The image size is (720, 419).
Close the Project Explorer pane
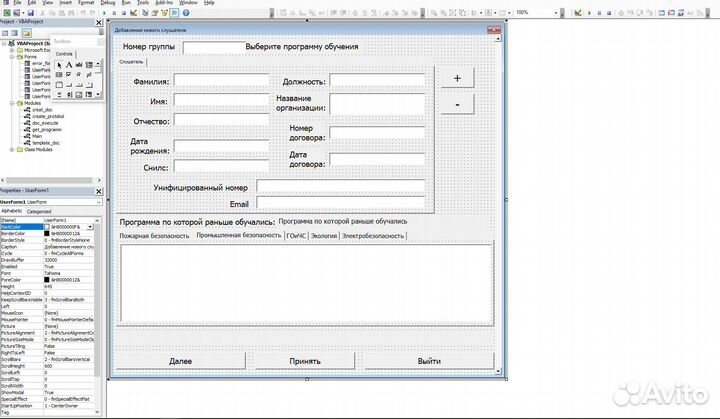(x=97, y=23)
